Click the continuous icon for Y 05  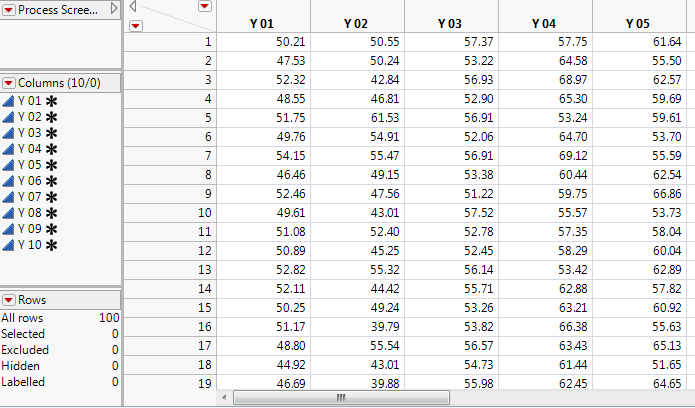click(8, 165)
